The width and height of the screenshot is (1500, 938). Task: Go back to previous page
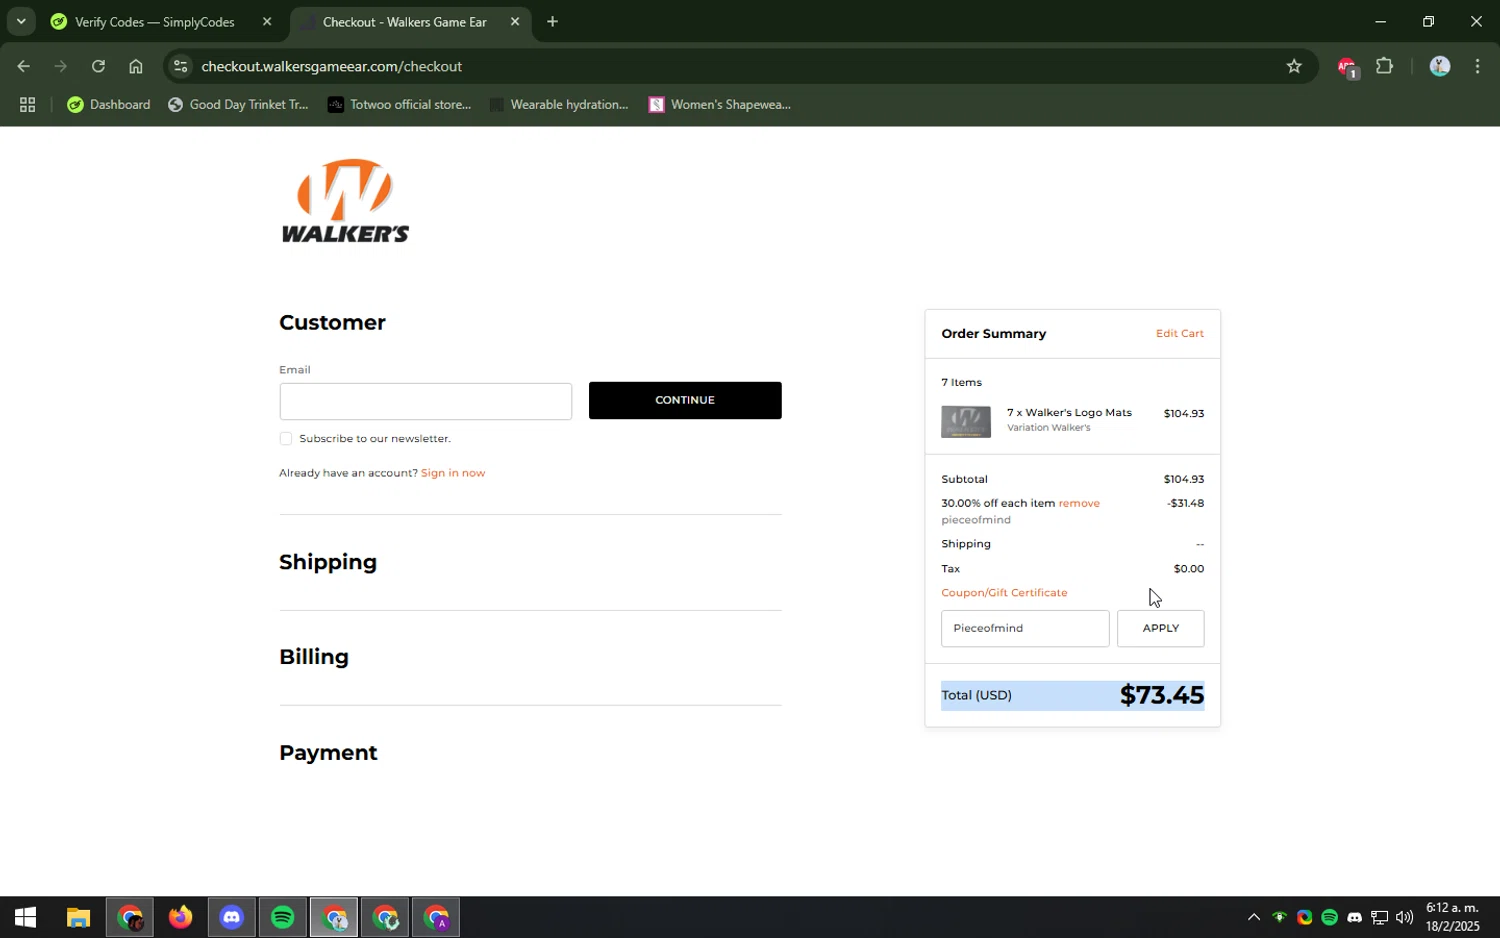pyautogui.click(x=23, y=67)
